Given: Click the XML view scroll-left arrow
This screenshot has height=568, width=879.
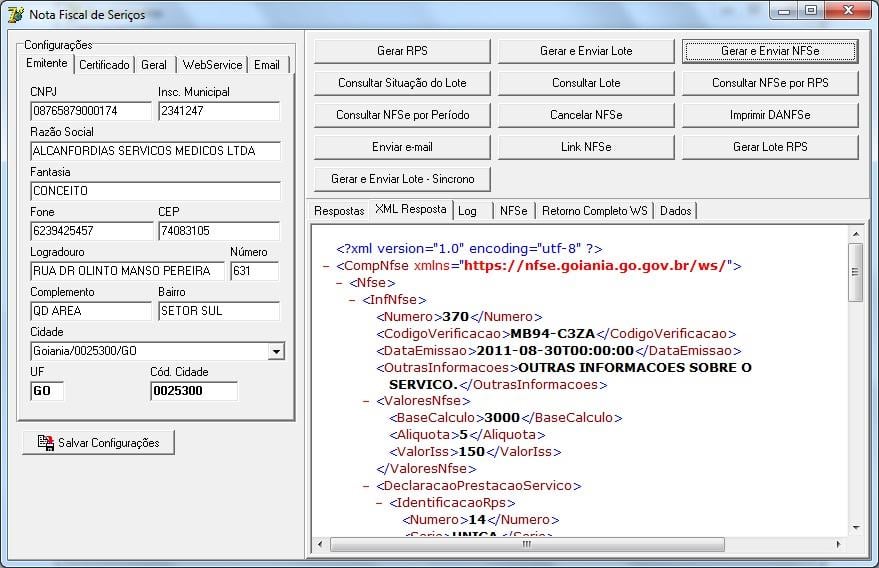Looking at the screenshot, I should tap(320, 544).
